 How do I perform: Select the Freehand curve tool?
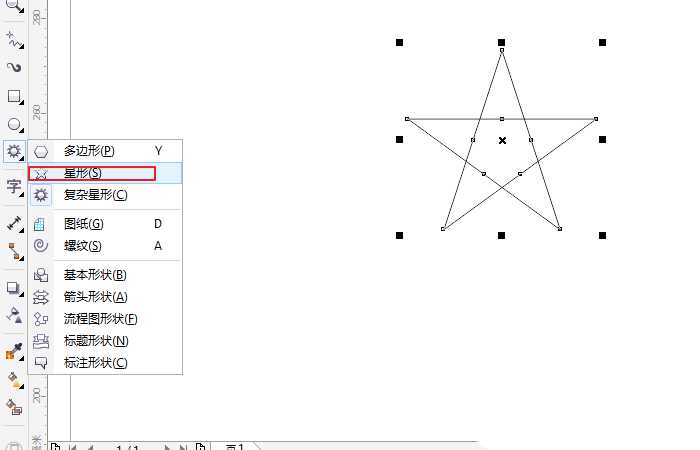point(14,40)
